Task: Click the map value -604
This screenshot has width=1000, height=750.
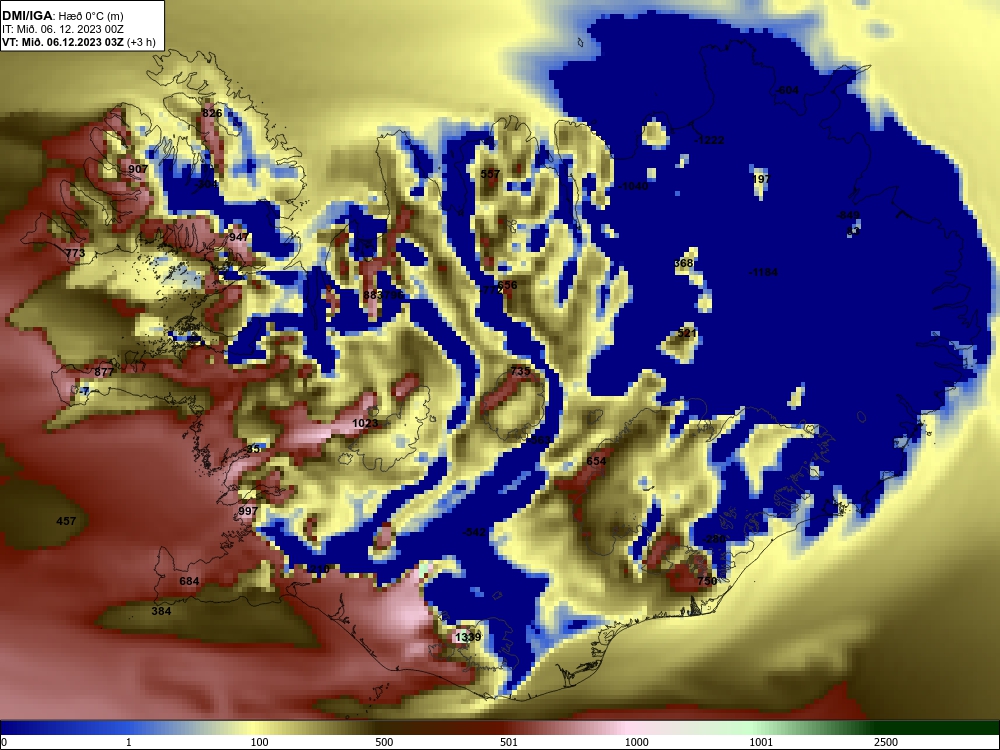Action: click(x=787, y=91)
